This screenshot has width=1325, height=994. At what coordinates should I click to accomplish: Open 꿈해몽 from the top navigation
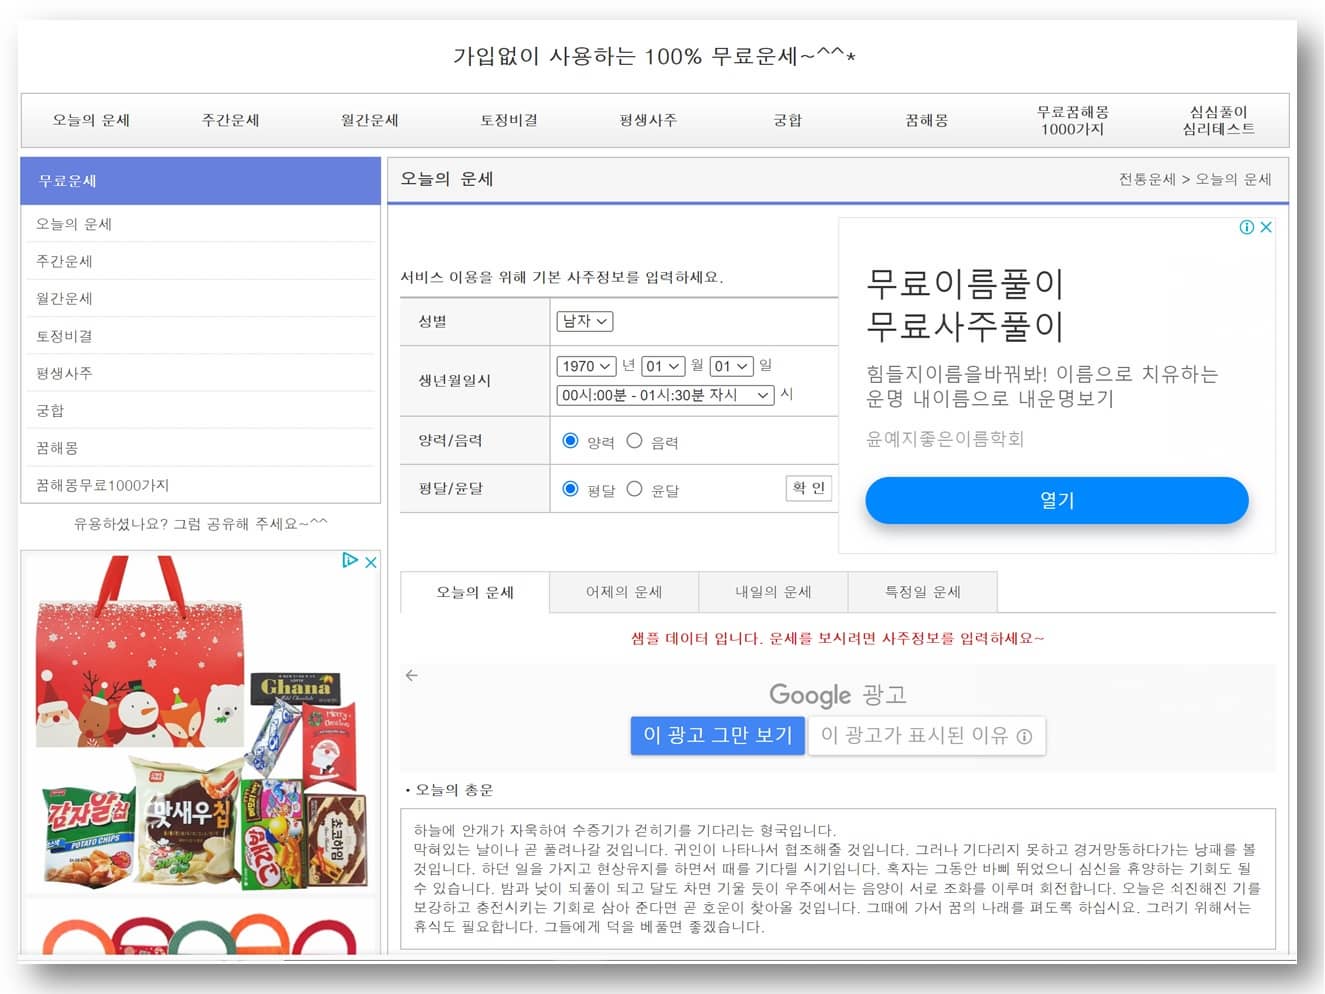click(x=925, y=120)
